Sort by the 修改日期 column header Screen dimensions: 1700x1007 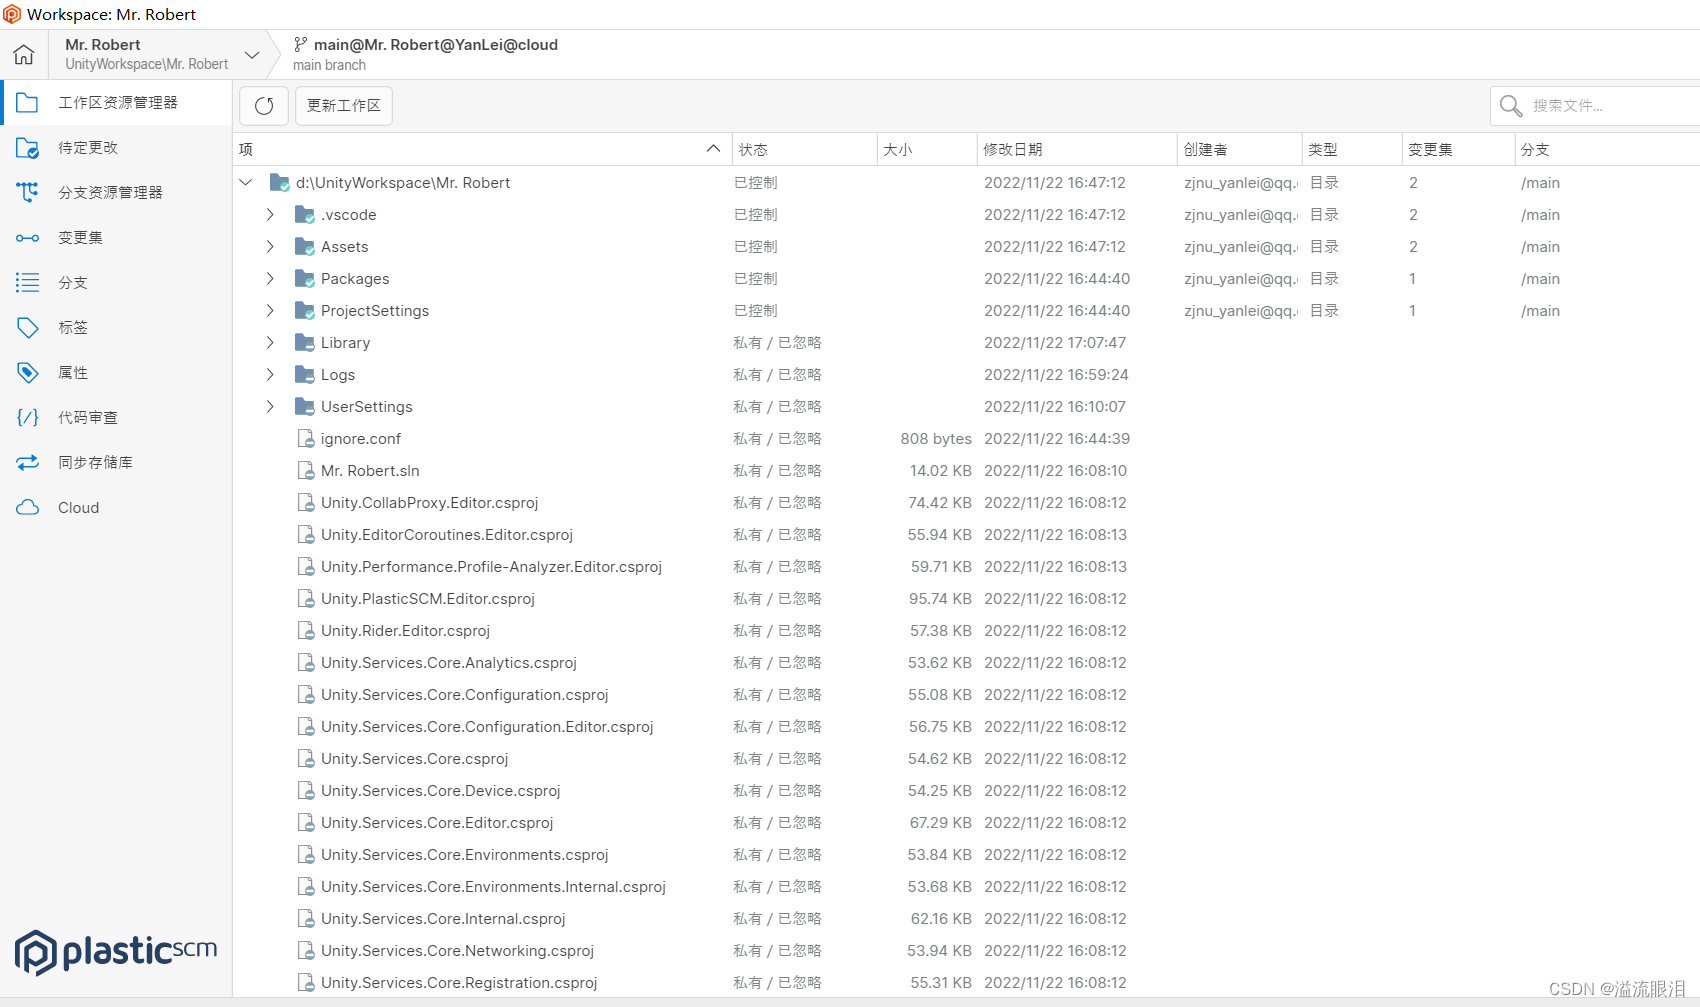(x=1077, y=149)
